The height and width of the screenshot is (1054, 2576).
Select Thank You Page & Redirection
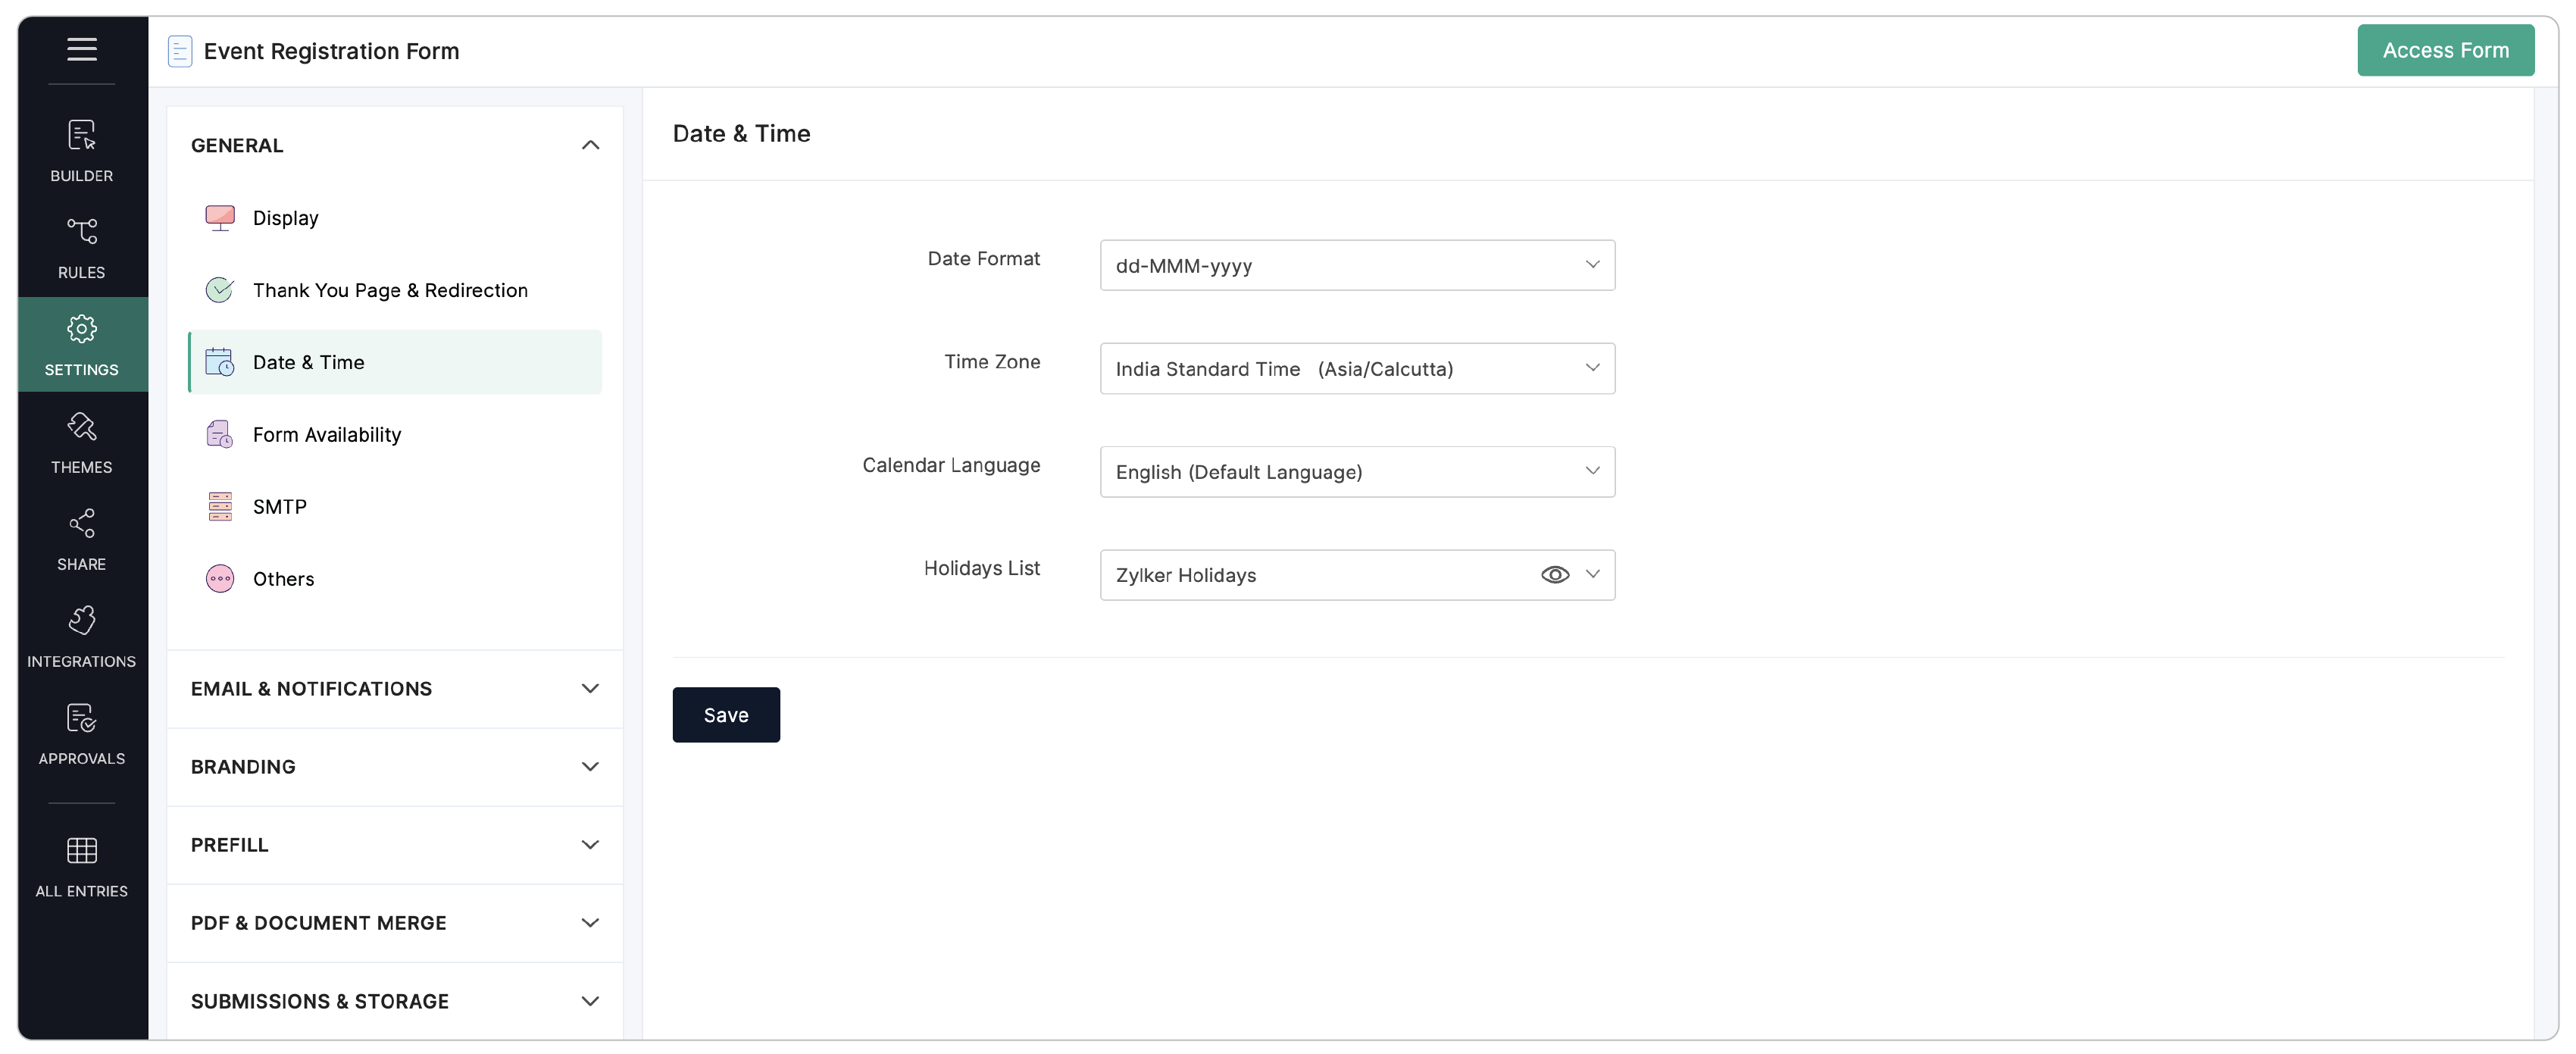point(390,290)
